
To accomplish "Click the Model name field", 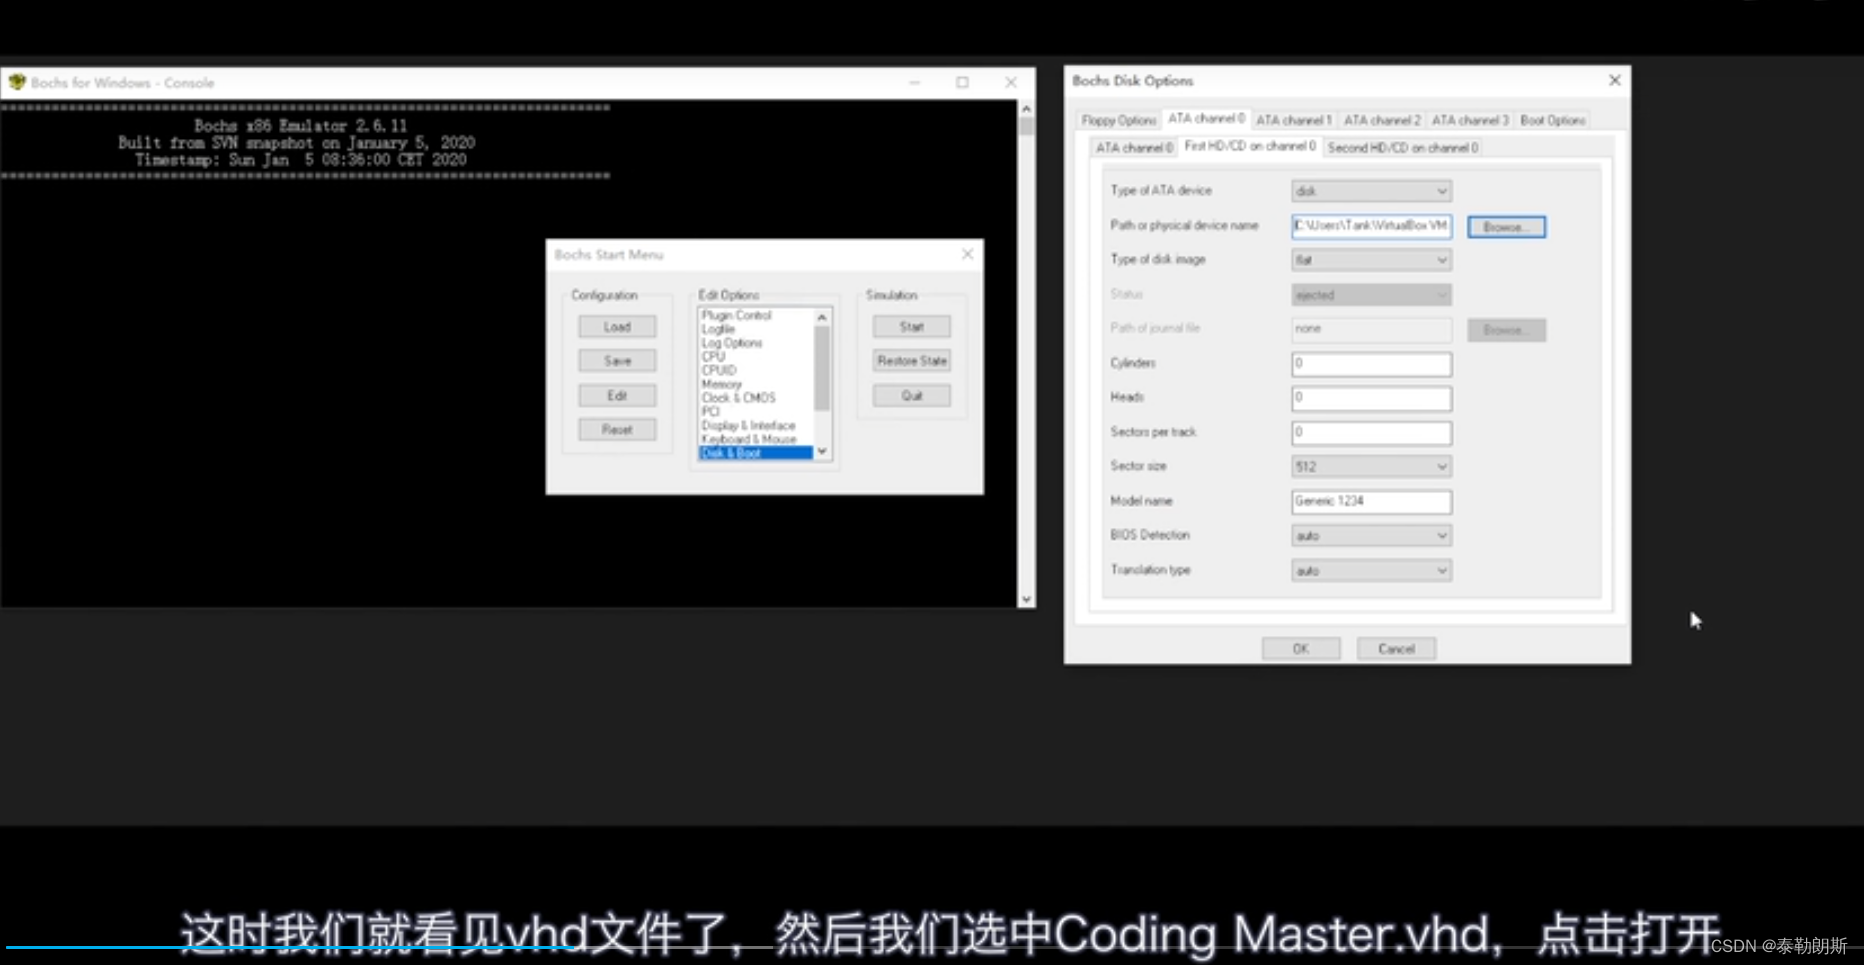I will coord(1371,502).
